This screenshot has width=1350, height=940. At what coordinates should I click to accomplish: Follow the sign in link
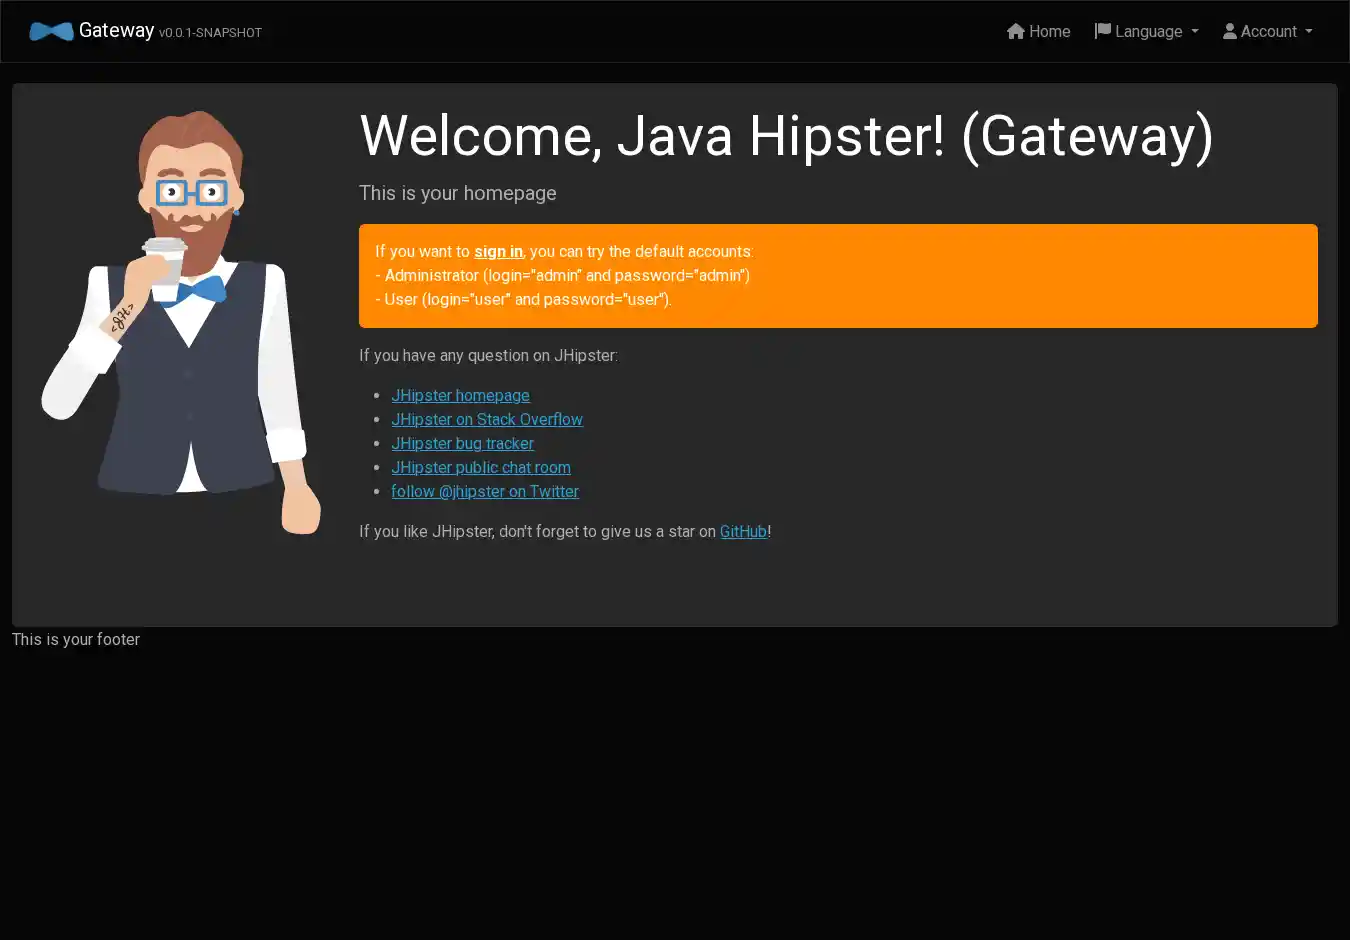(x=498, y=252)
